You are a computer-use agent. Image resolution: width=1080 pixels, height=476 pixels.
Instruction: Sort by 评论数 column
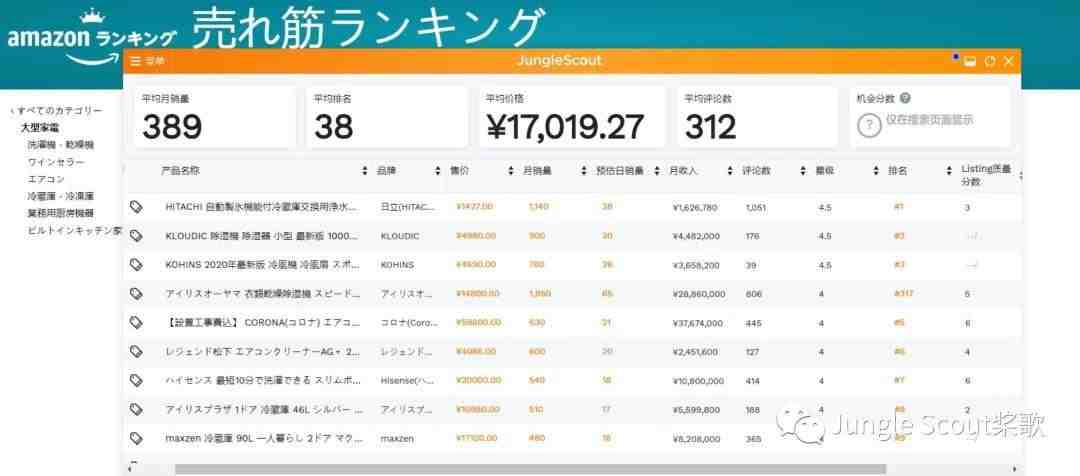(x=802, y=170)
